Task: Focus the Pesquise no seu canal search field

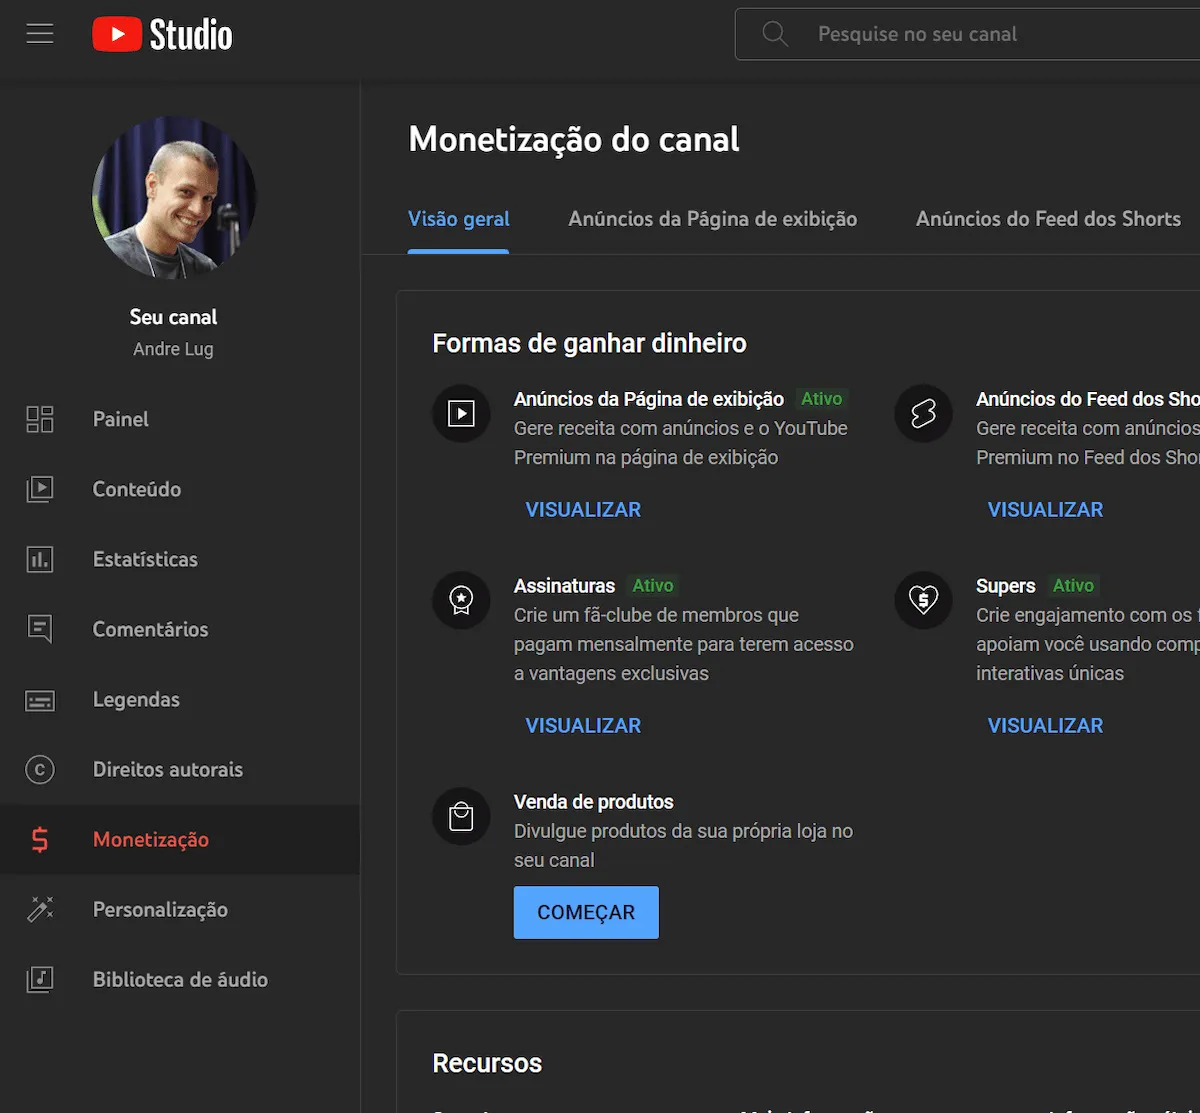Action: point(967,34)
